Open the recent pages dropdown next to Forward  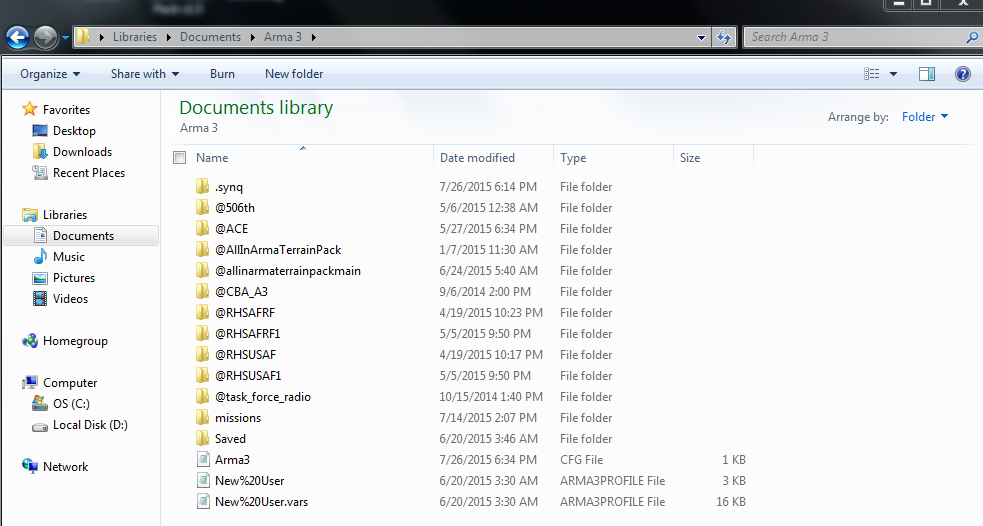65,38
